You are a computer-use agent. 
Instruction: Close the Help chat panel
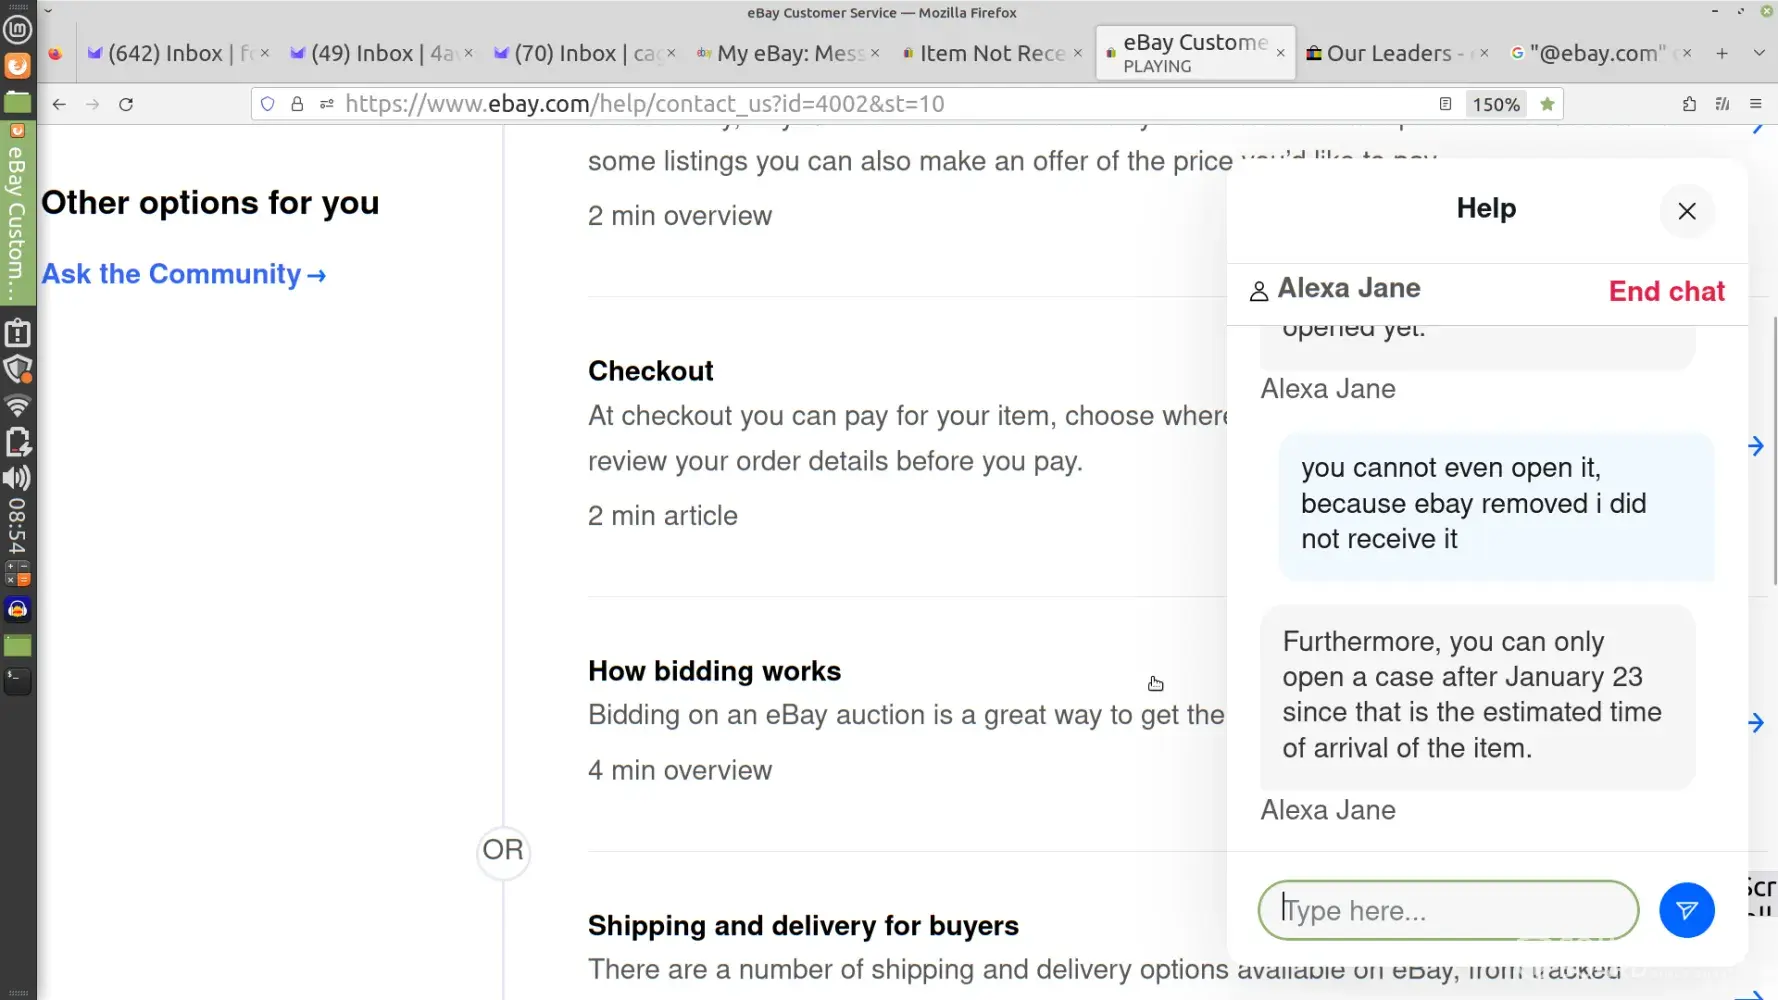pyautogui.click(x=1686, y=211)
